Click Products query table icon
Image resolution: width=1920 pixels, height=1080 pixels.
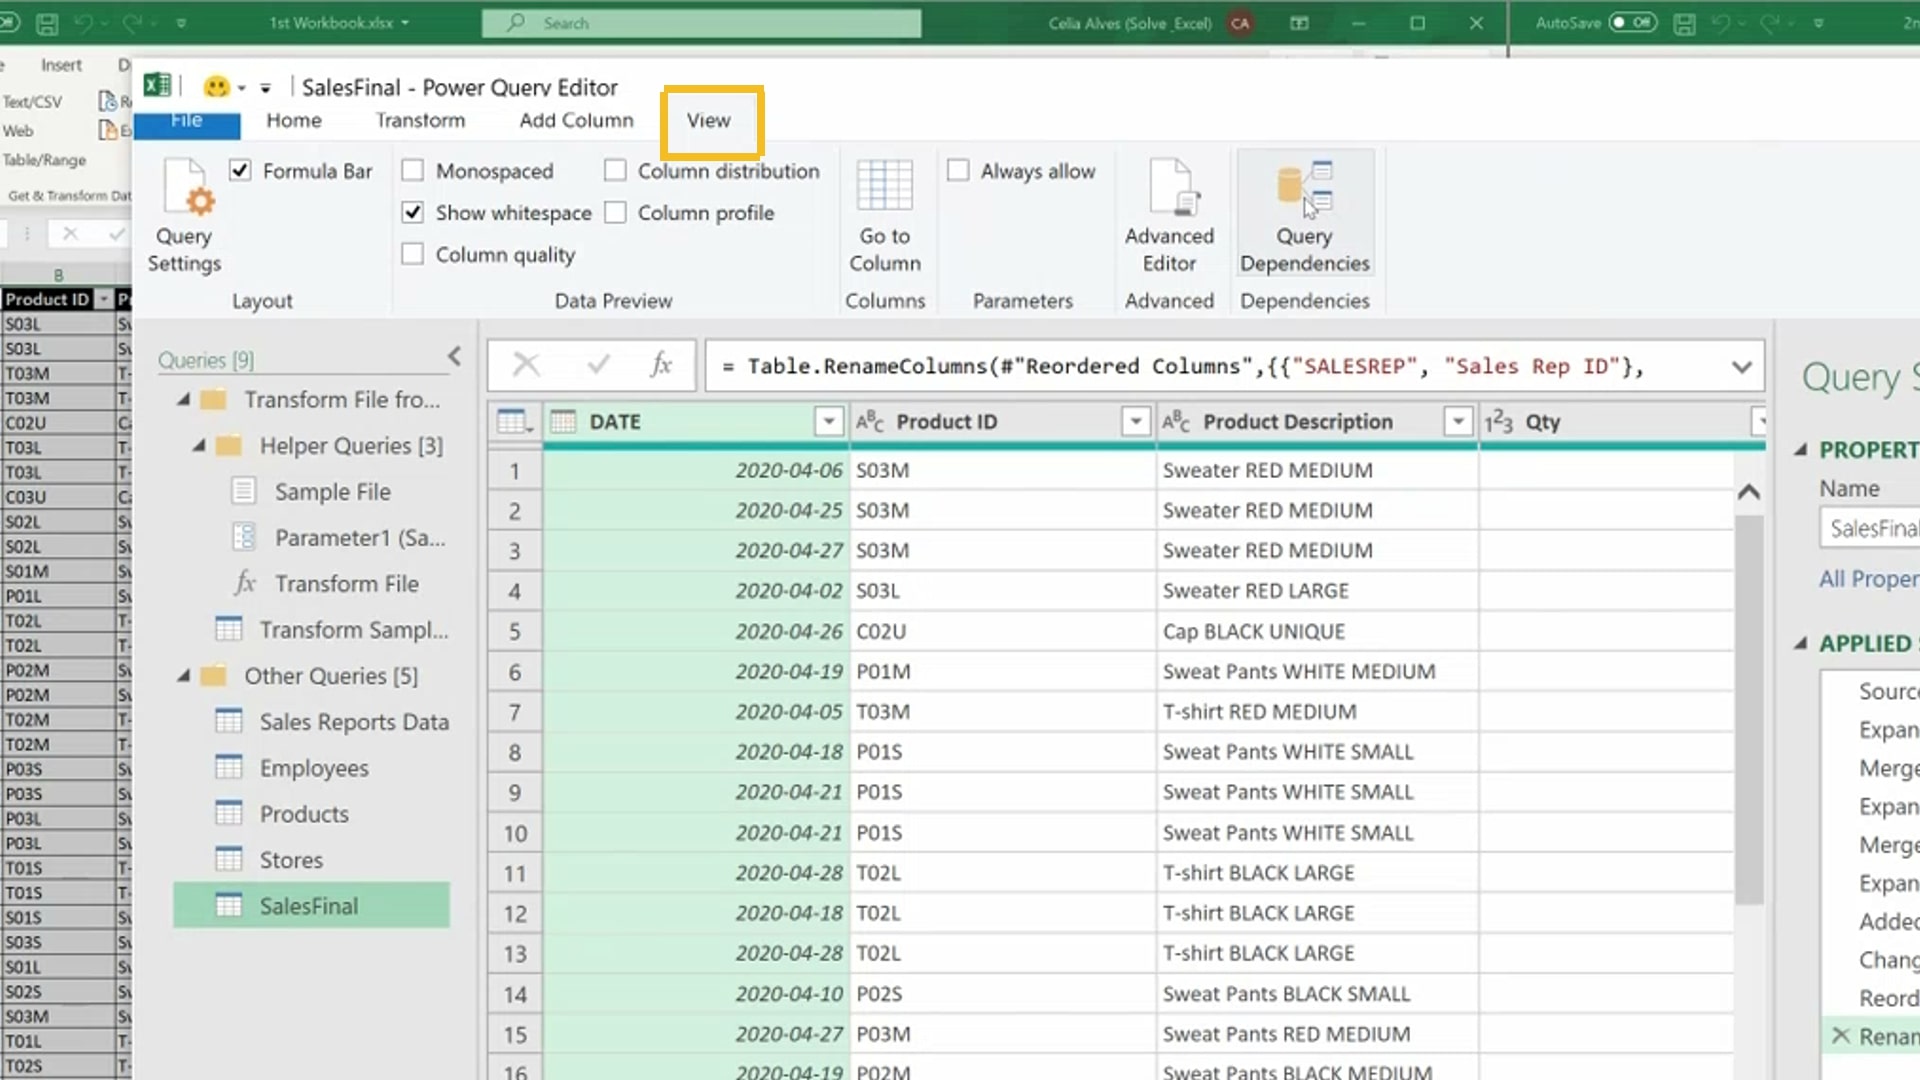(229, 813)
